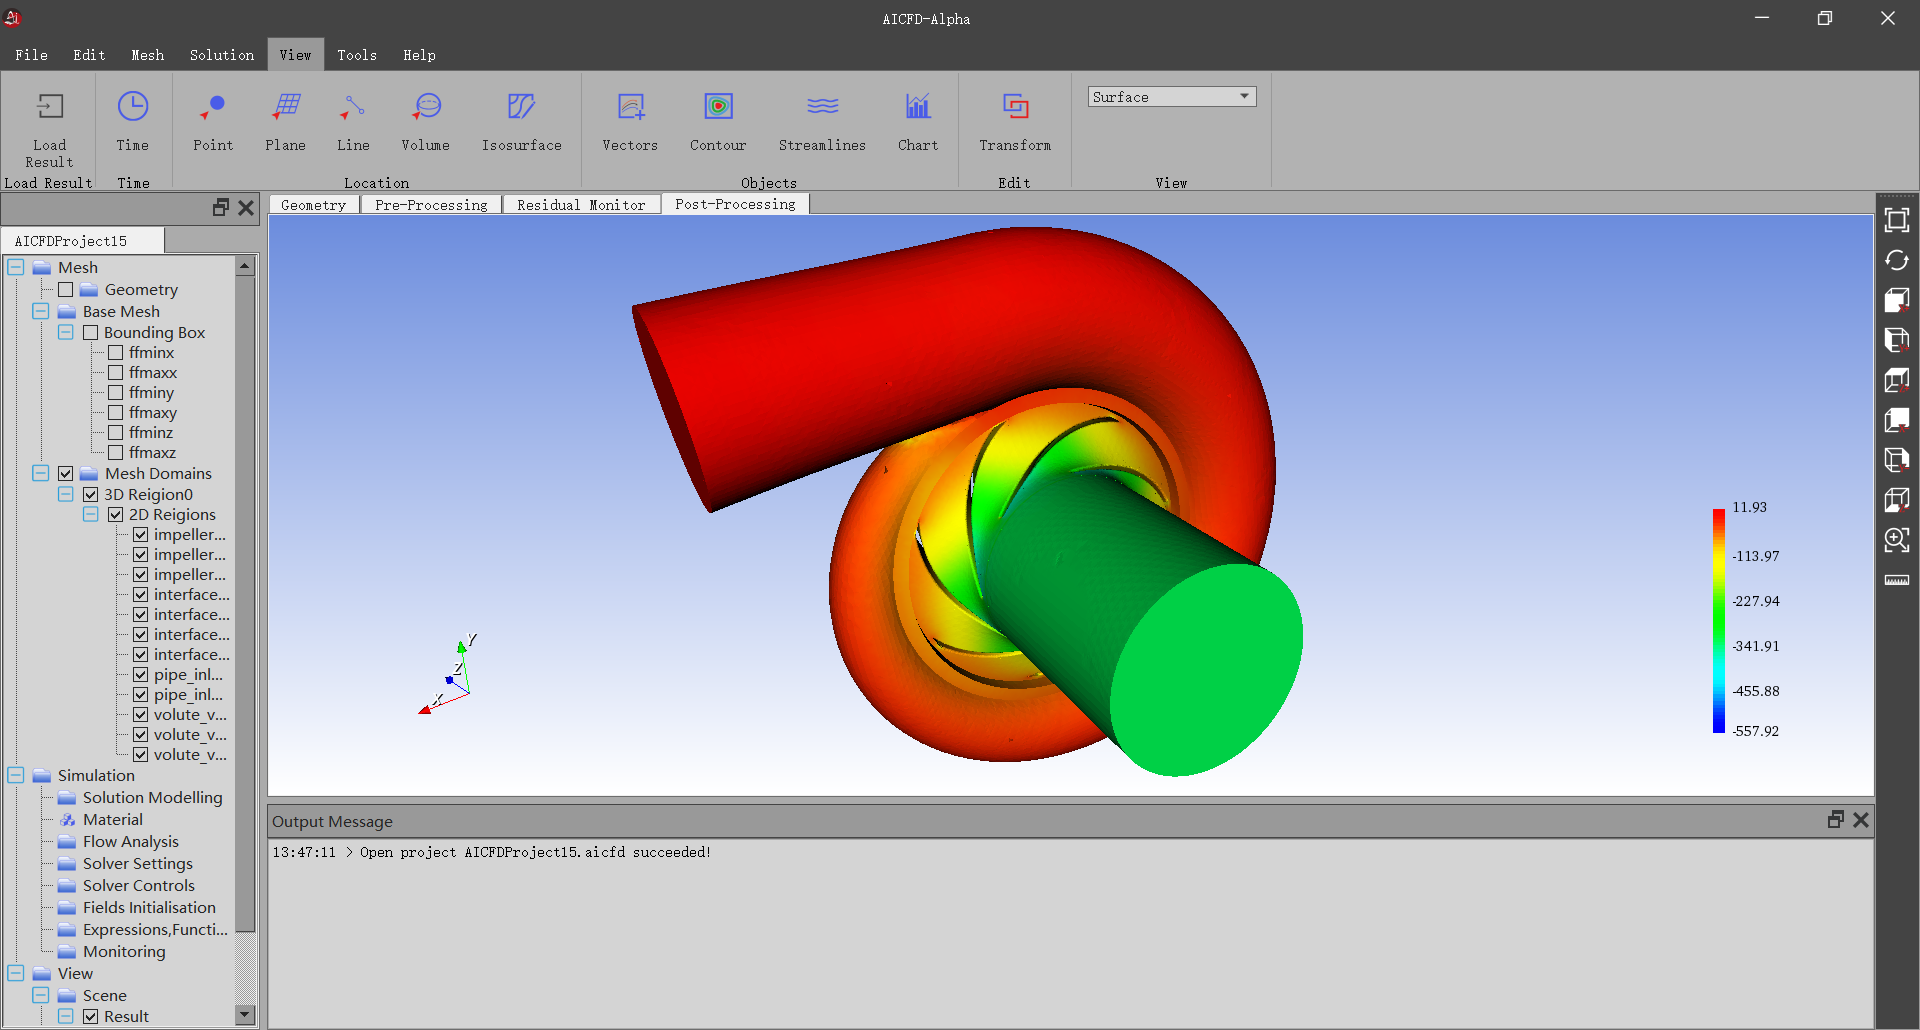The image size is (1920, 1030).
Task: Collapse the Simulation node
Action: tap(16, 775)
